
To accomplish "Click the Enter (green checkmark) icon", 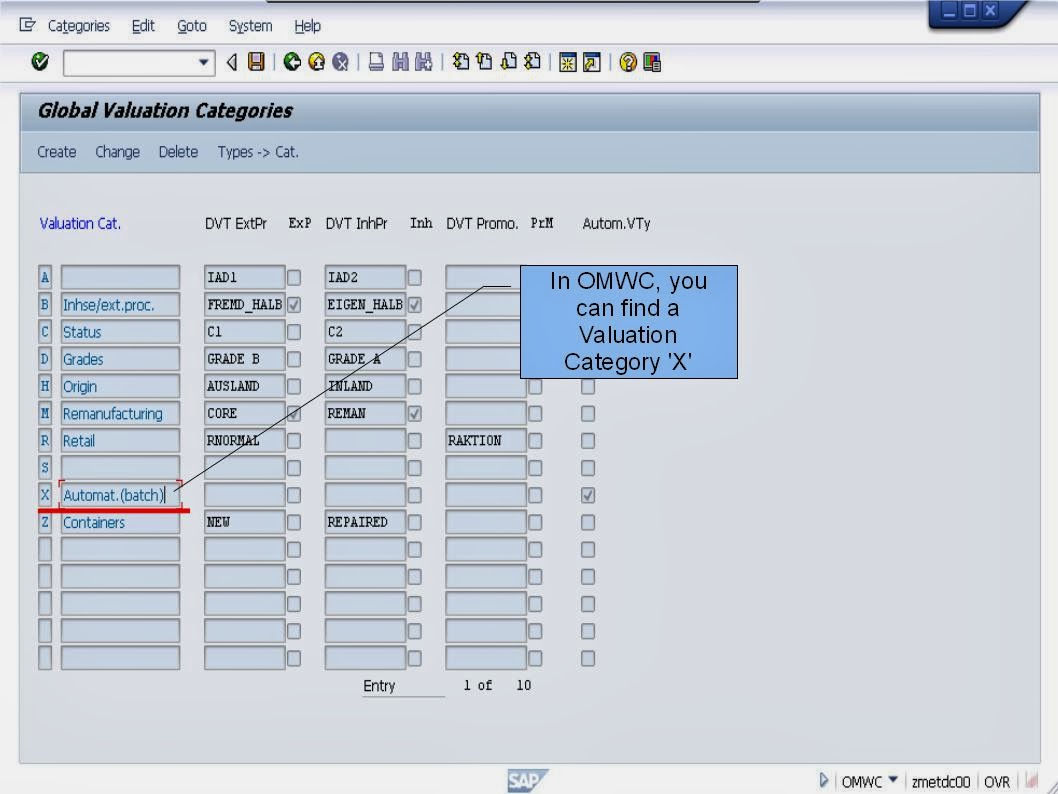I will (39, 61).
